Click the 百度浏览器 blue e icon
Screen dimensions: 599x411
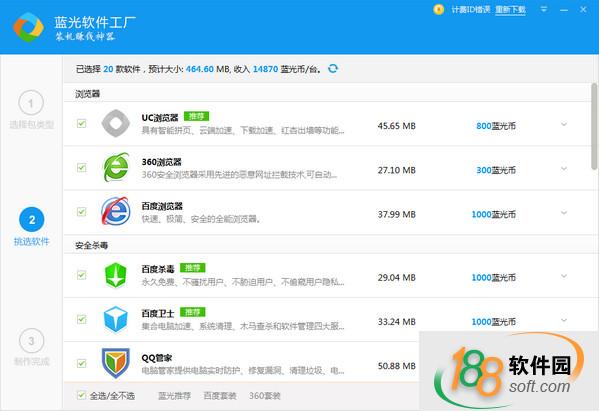tap(115, 211)
